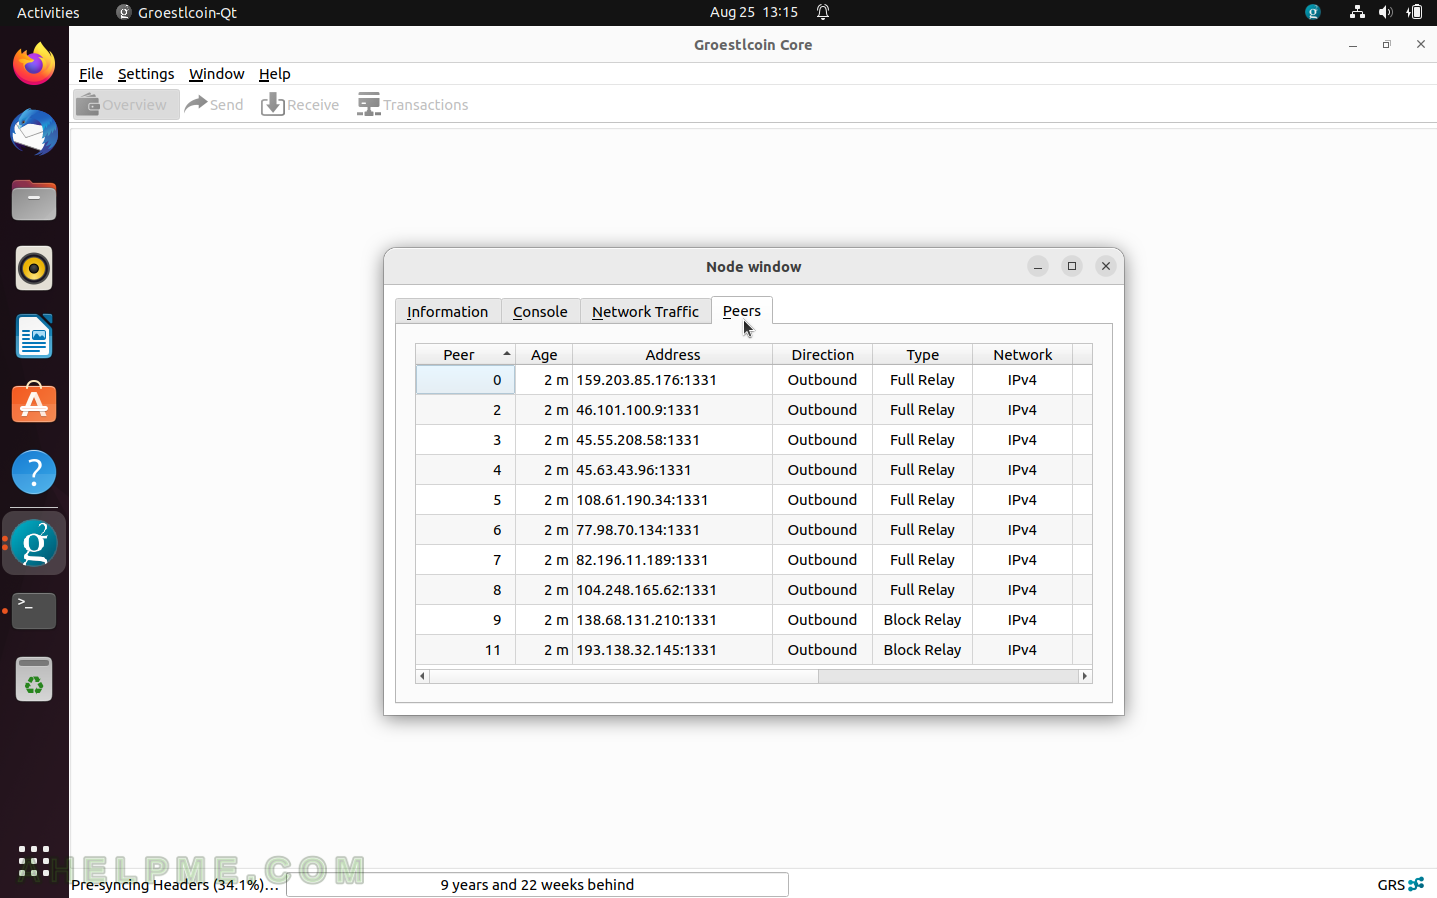
Task: Switch to the Information tab
Action: tap(447, 312)
